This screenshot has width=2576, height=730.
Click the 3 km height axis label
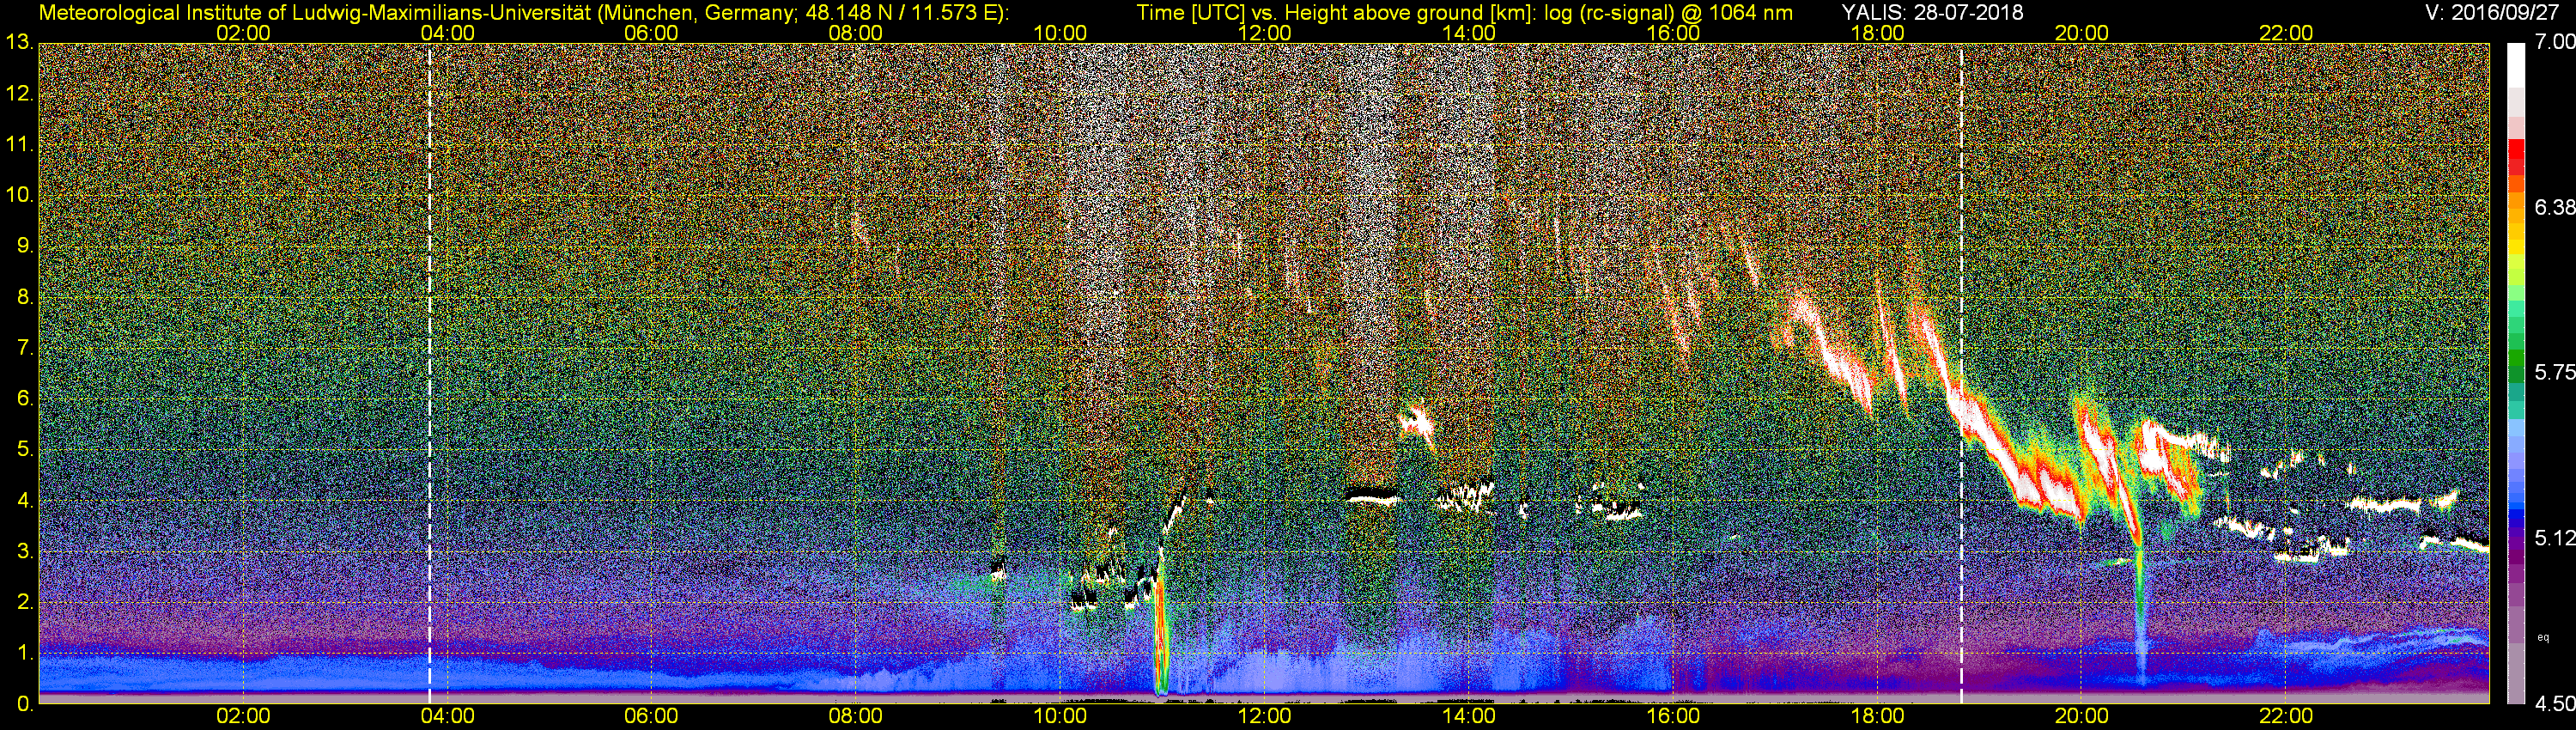[x=25, y=551]
